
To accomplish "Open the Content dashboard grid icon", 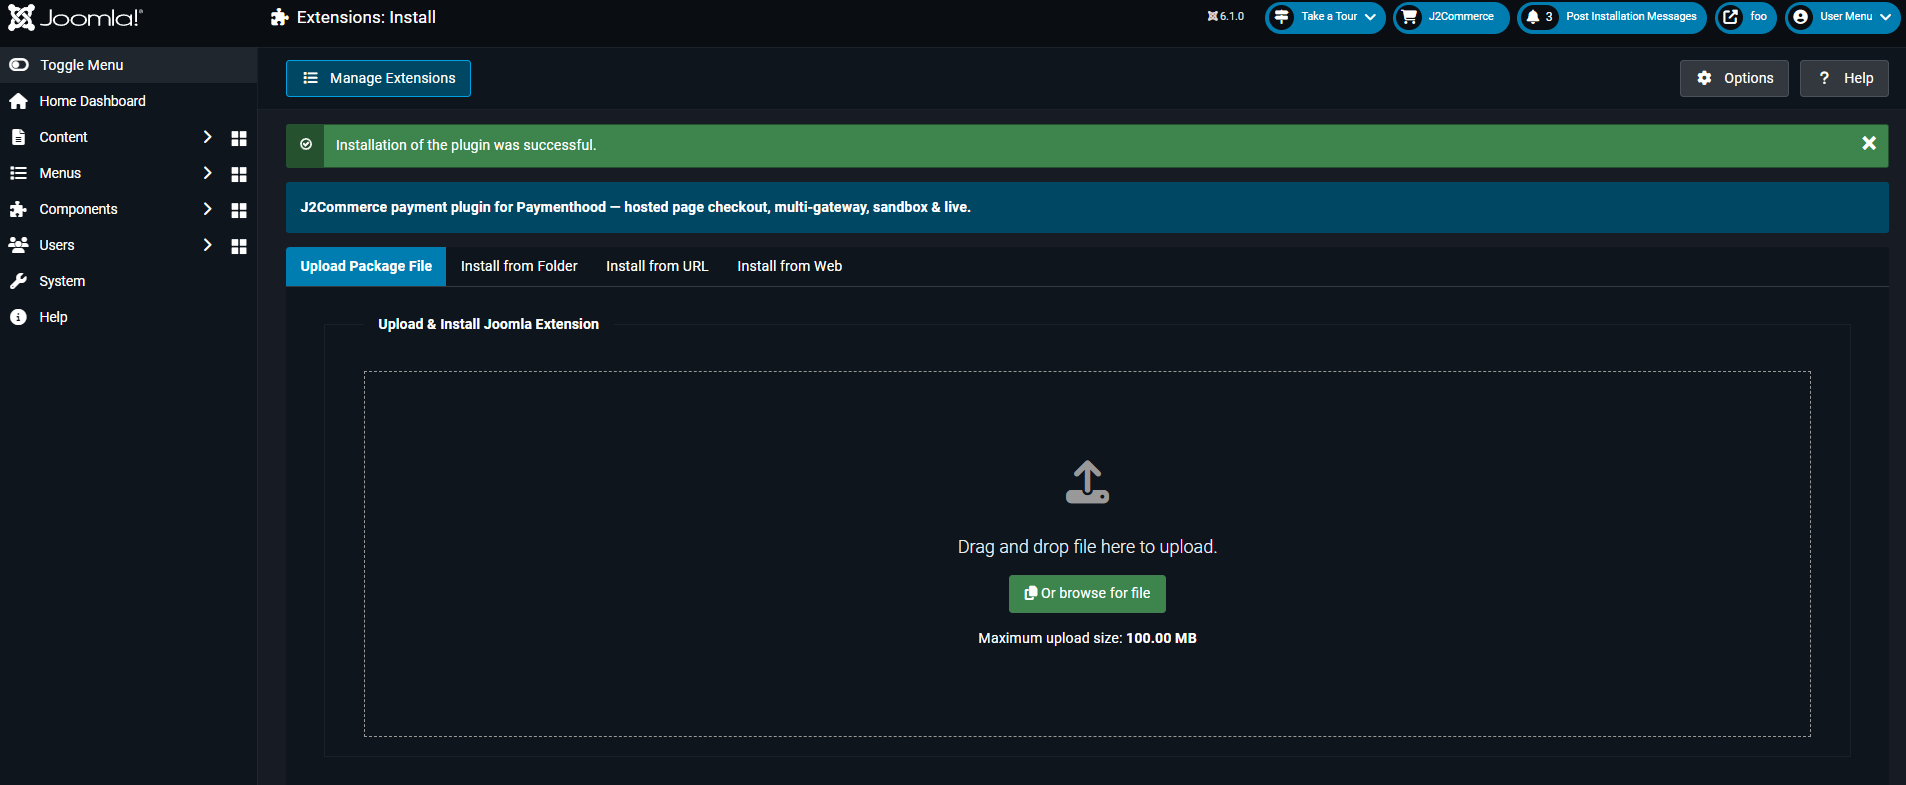I will click(x=239, y=138).
